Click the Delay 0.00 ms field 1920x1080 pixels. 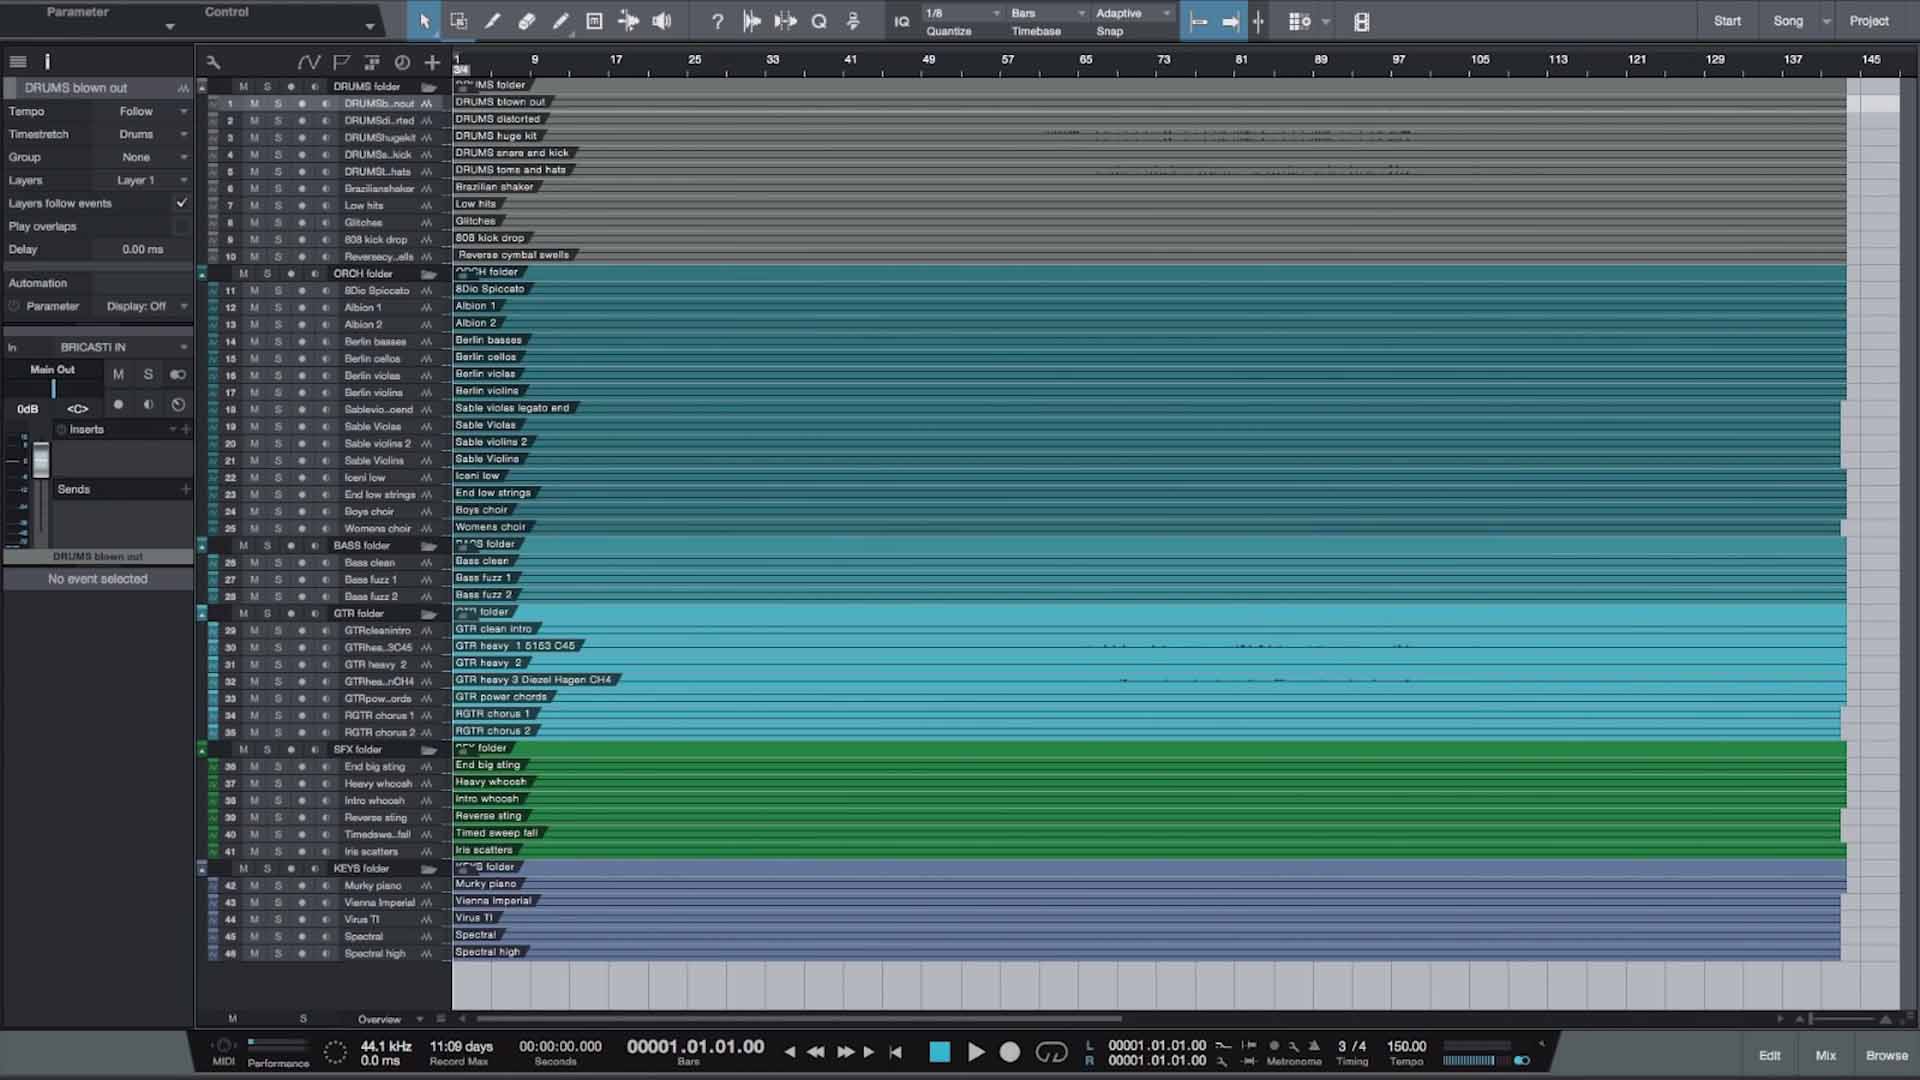click(x=143, y=249)
